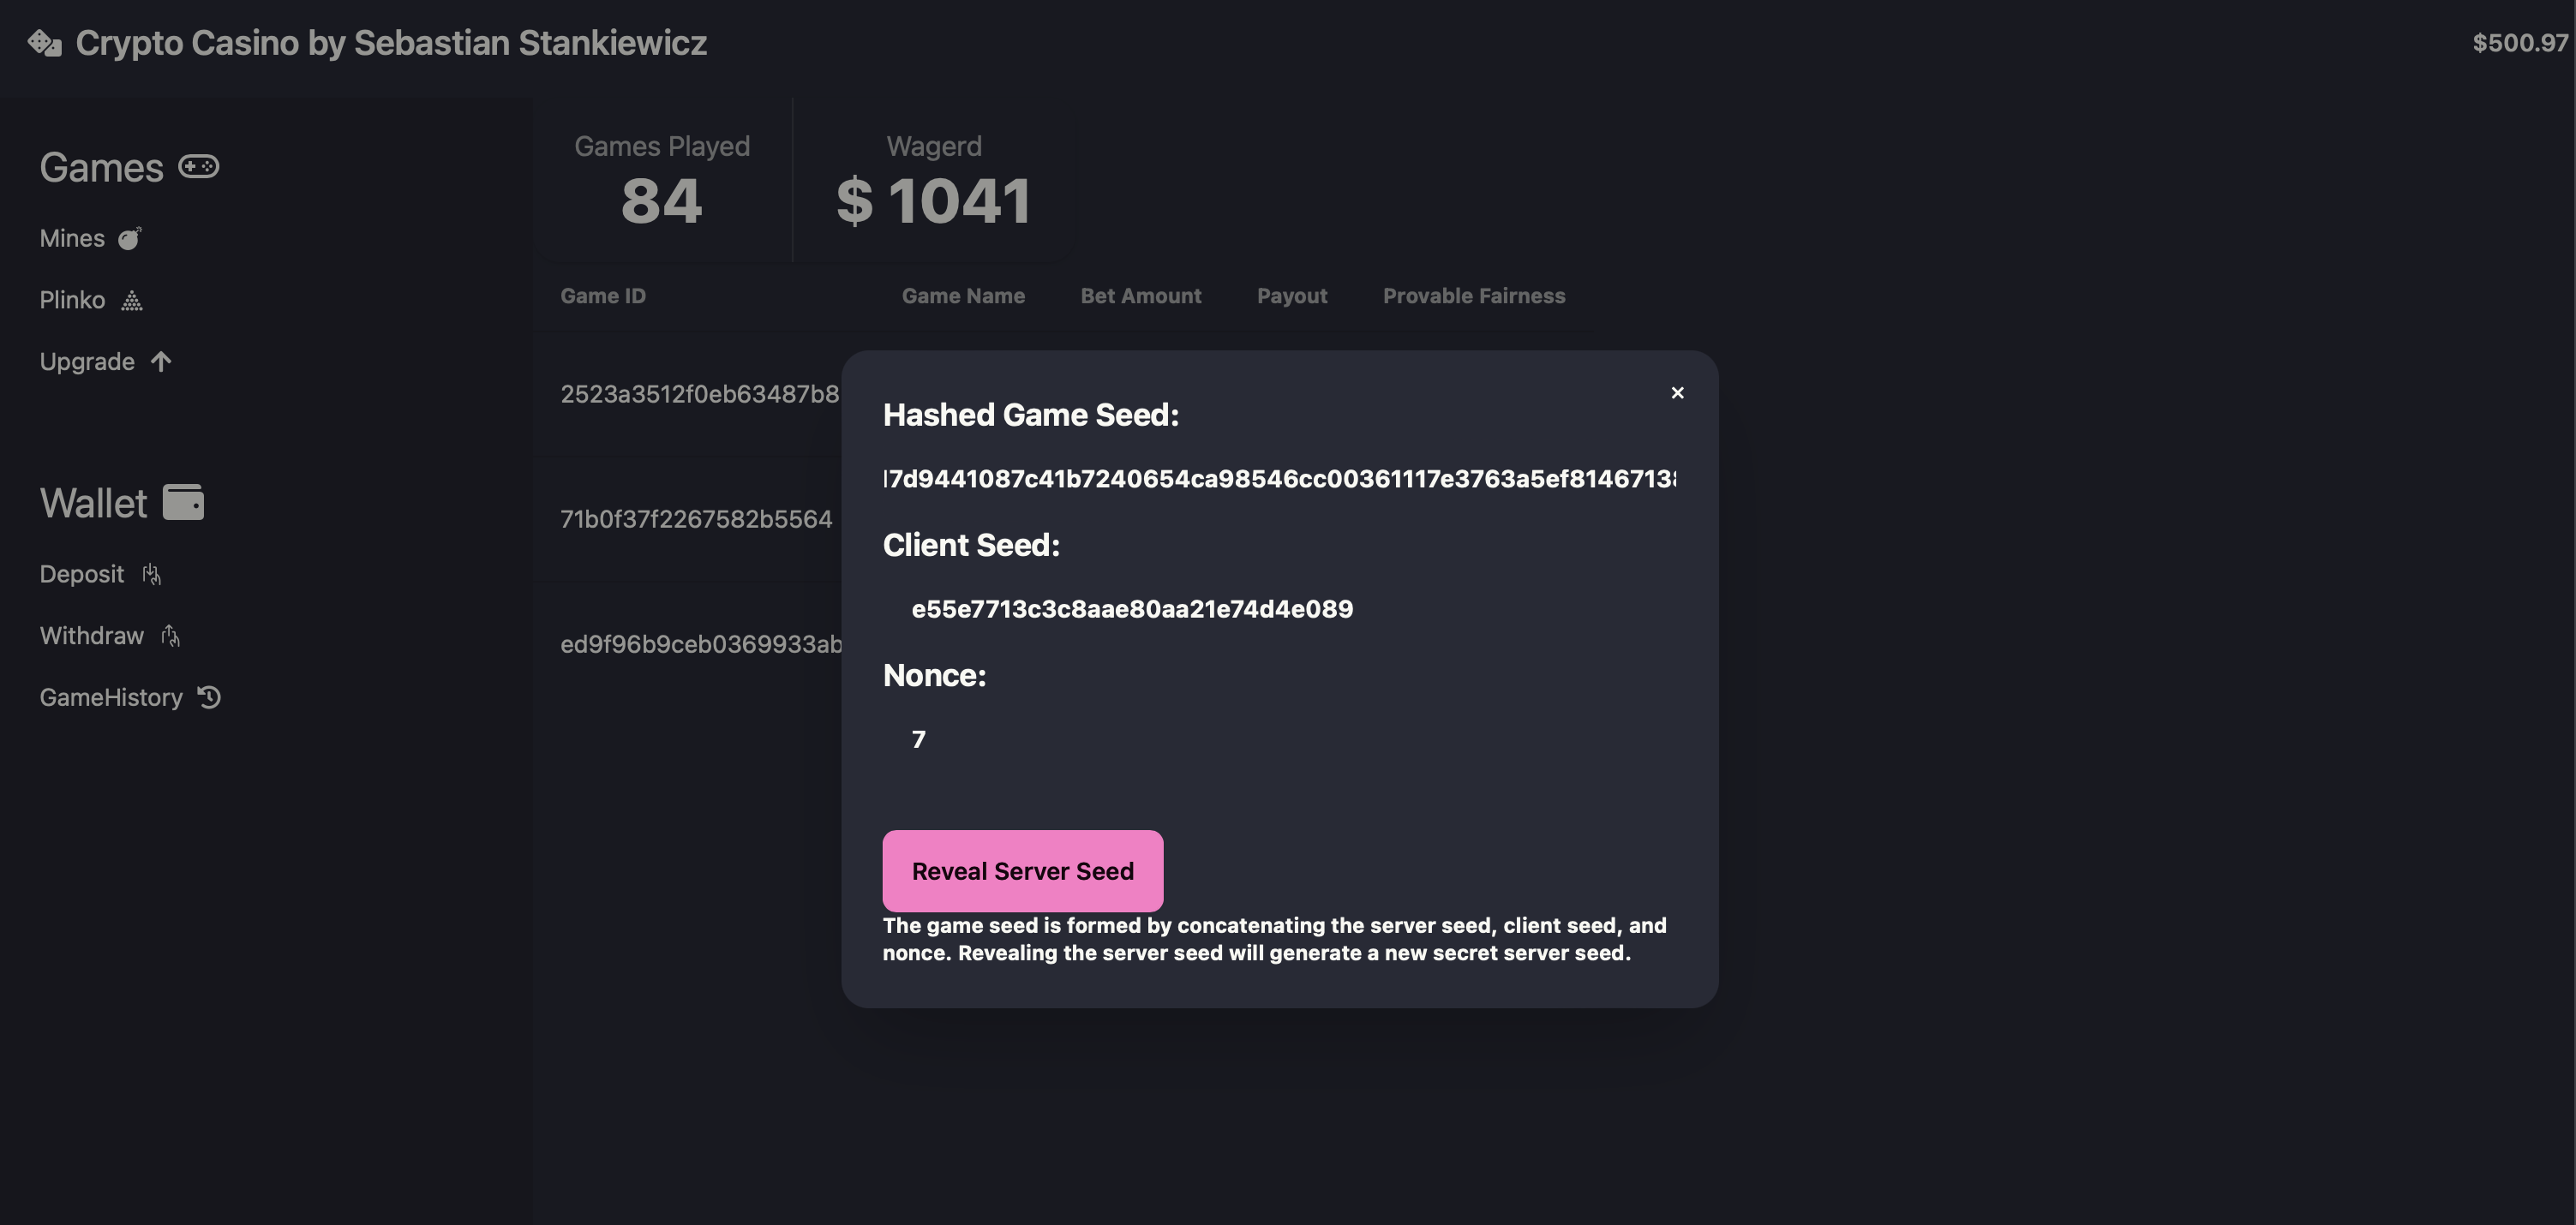Image resolution: width=2576 pixels, height=1225 pixels.
Task: Click the Plinko pyramid icon
Action: tap(132, 301)
